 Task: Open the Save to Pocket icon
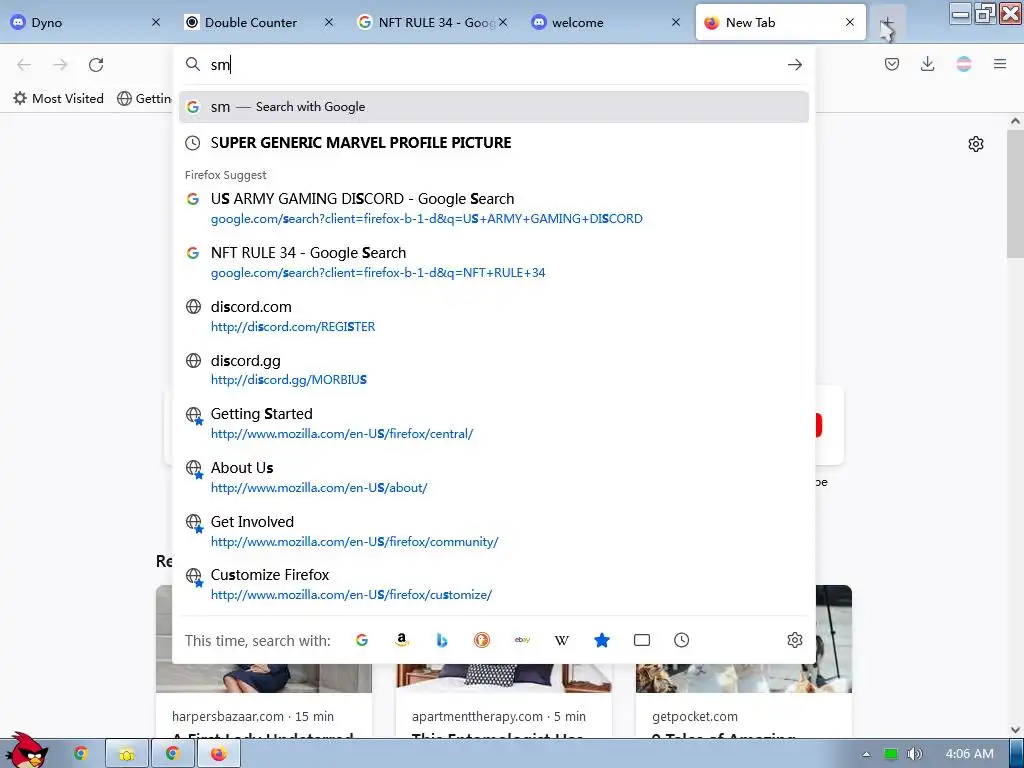[x=892, y=64]
